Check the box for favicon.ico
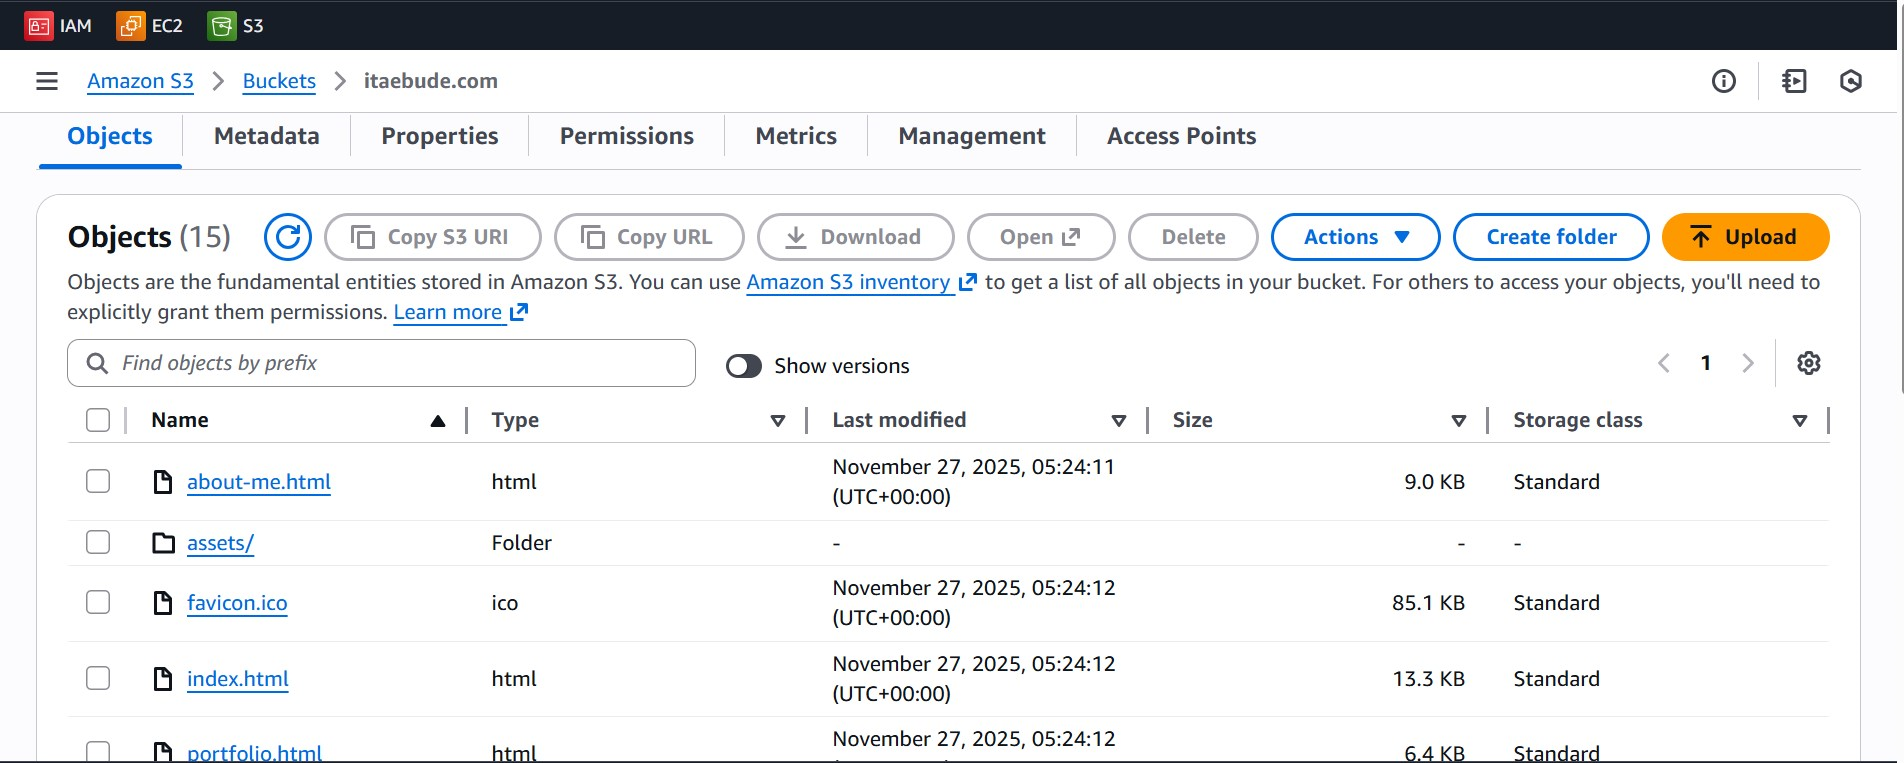The height and width of the screenshot is (763, 1904). point(98,603)
